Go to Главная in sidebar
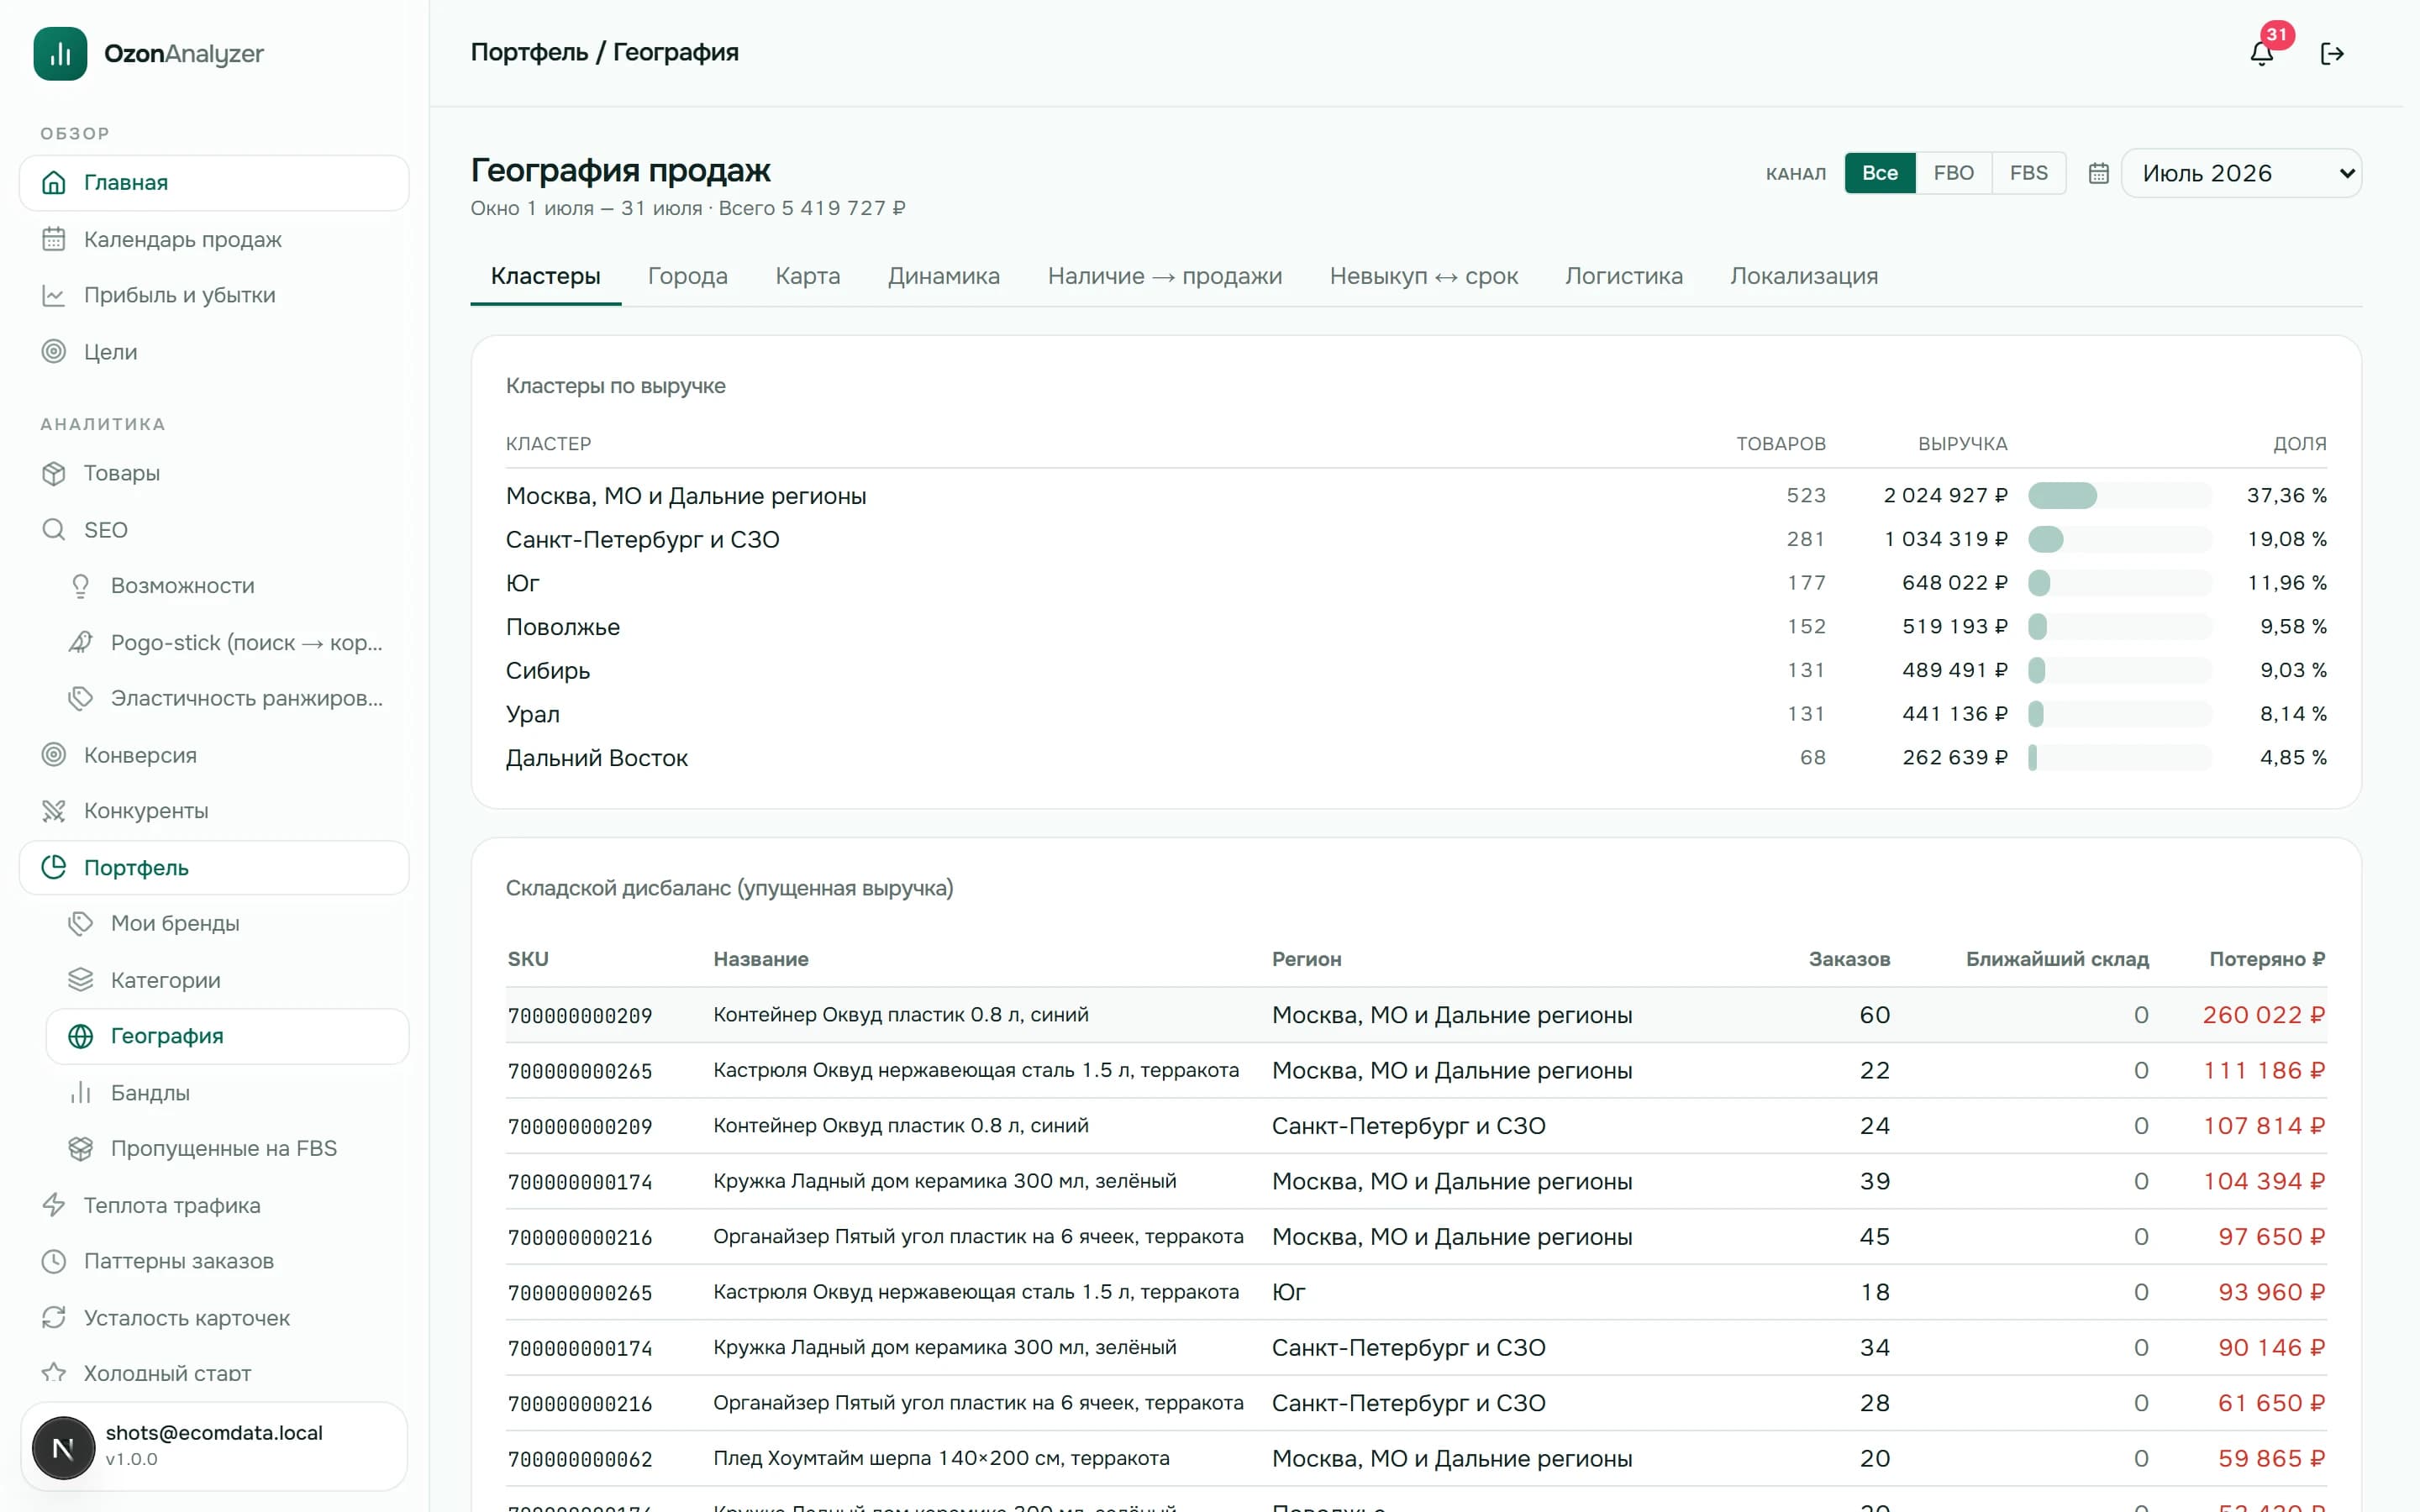 214,182
